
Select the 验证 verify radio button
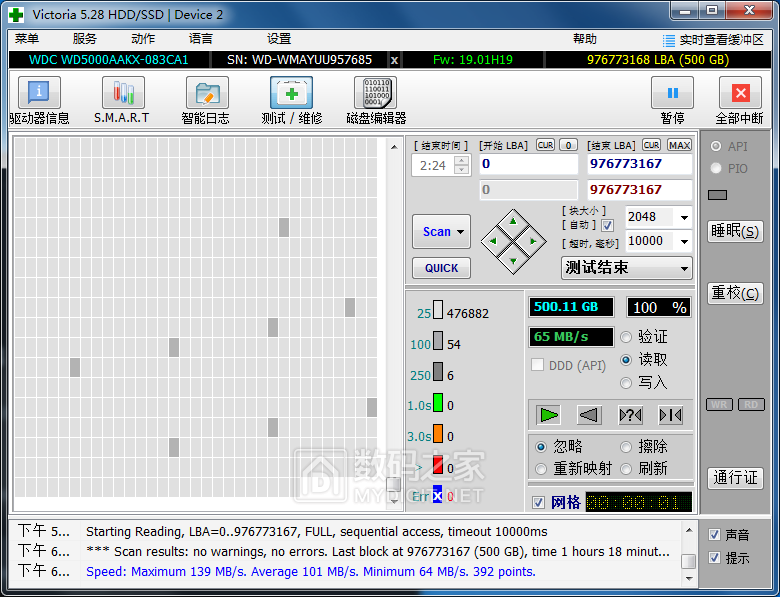[626, 337]
